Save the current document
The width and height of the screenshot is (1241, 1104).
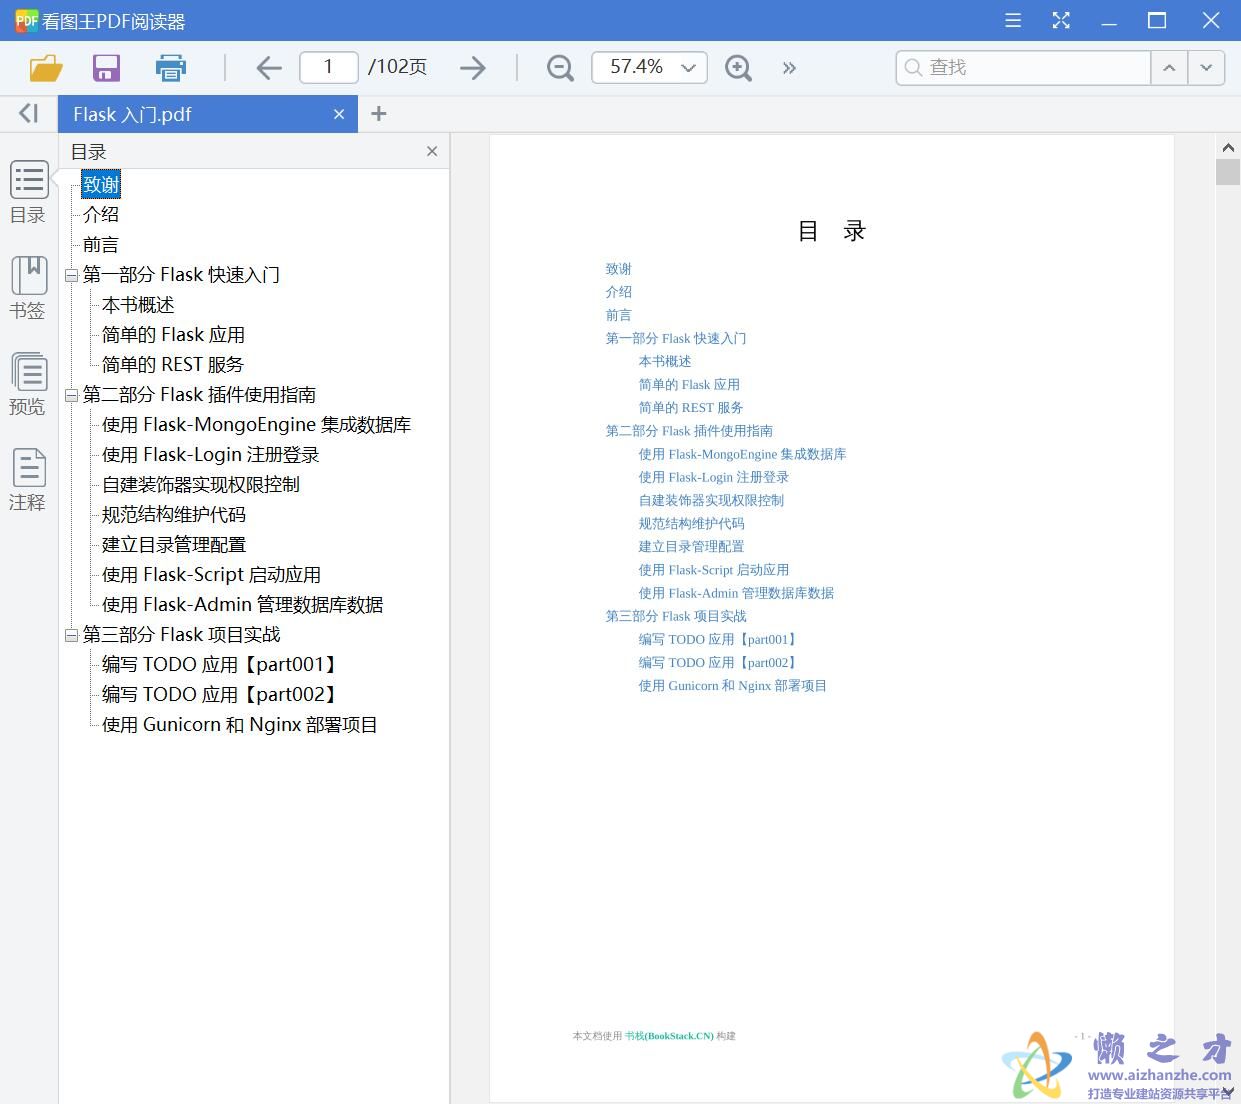(x=106, y=67)
